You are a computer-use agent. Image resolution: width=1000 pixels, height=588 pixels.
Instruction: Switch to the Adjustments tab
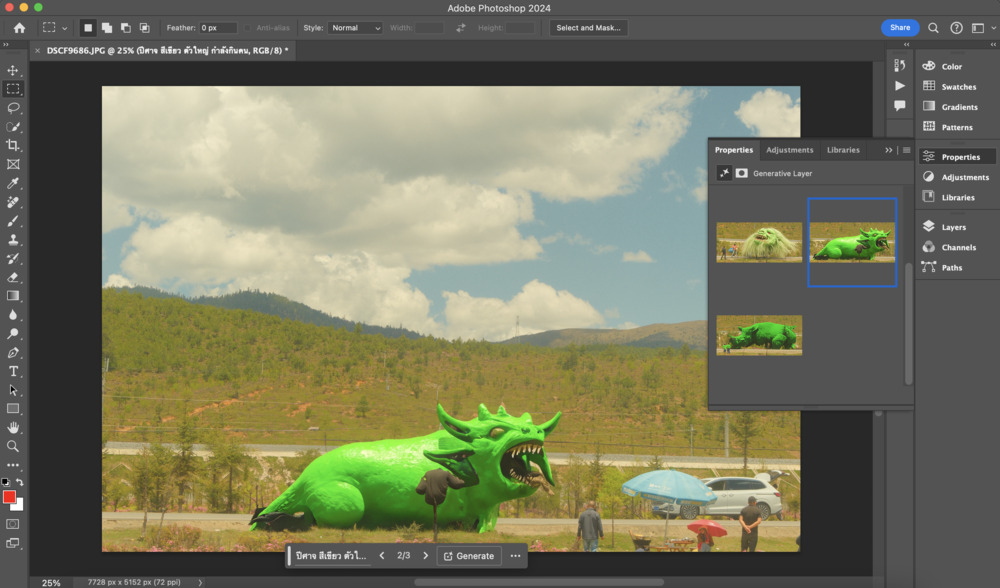tap(789, 150)
